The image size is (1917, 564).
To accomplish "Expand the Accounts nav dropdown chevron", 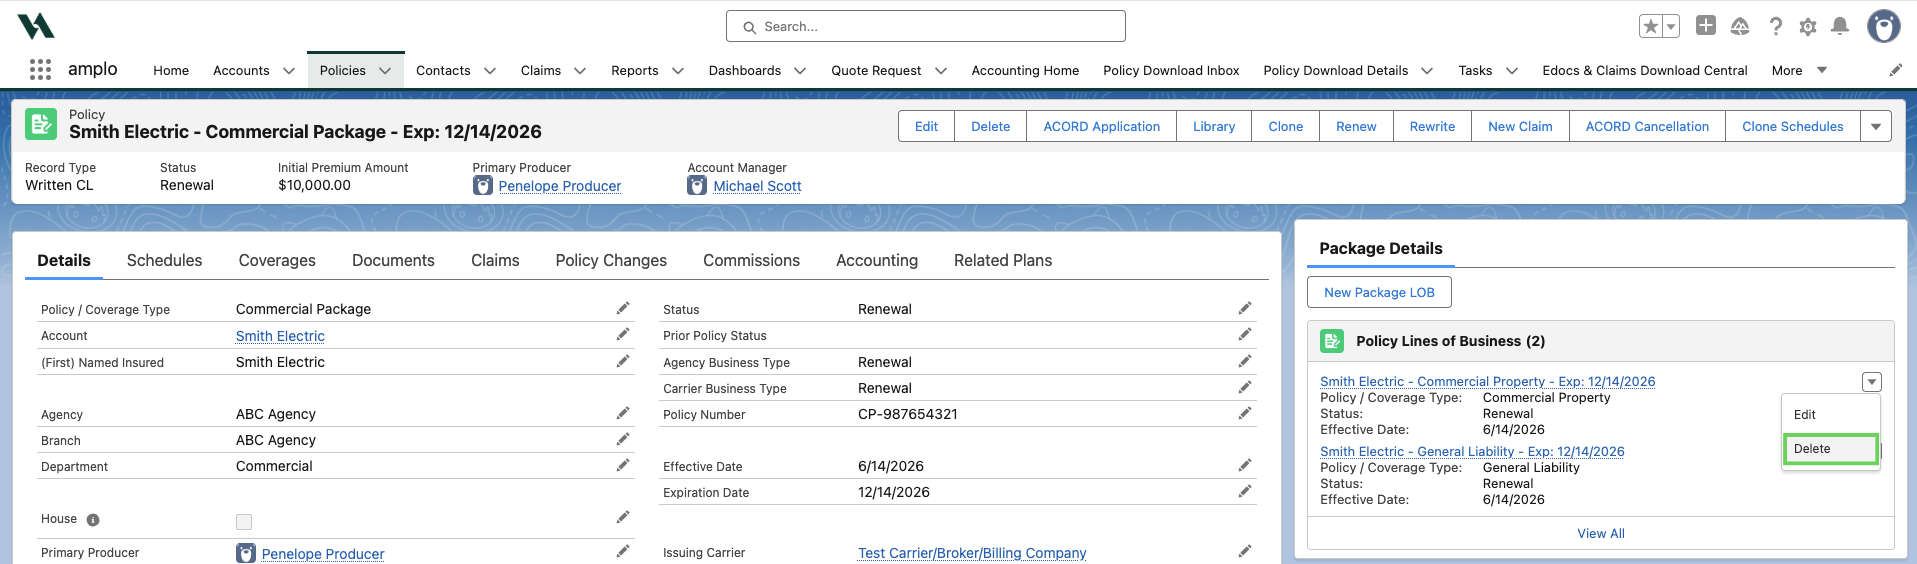I will click(x=289, y=71).
